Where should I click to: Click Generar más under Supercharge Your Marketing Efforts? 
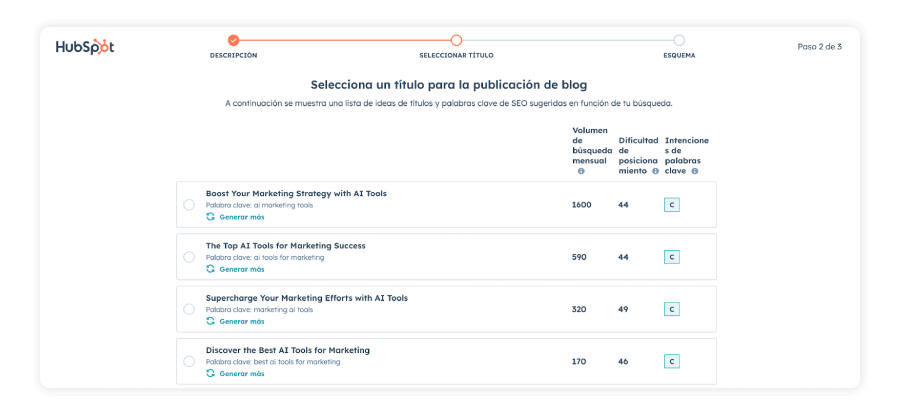[242, 322]
